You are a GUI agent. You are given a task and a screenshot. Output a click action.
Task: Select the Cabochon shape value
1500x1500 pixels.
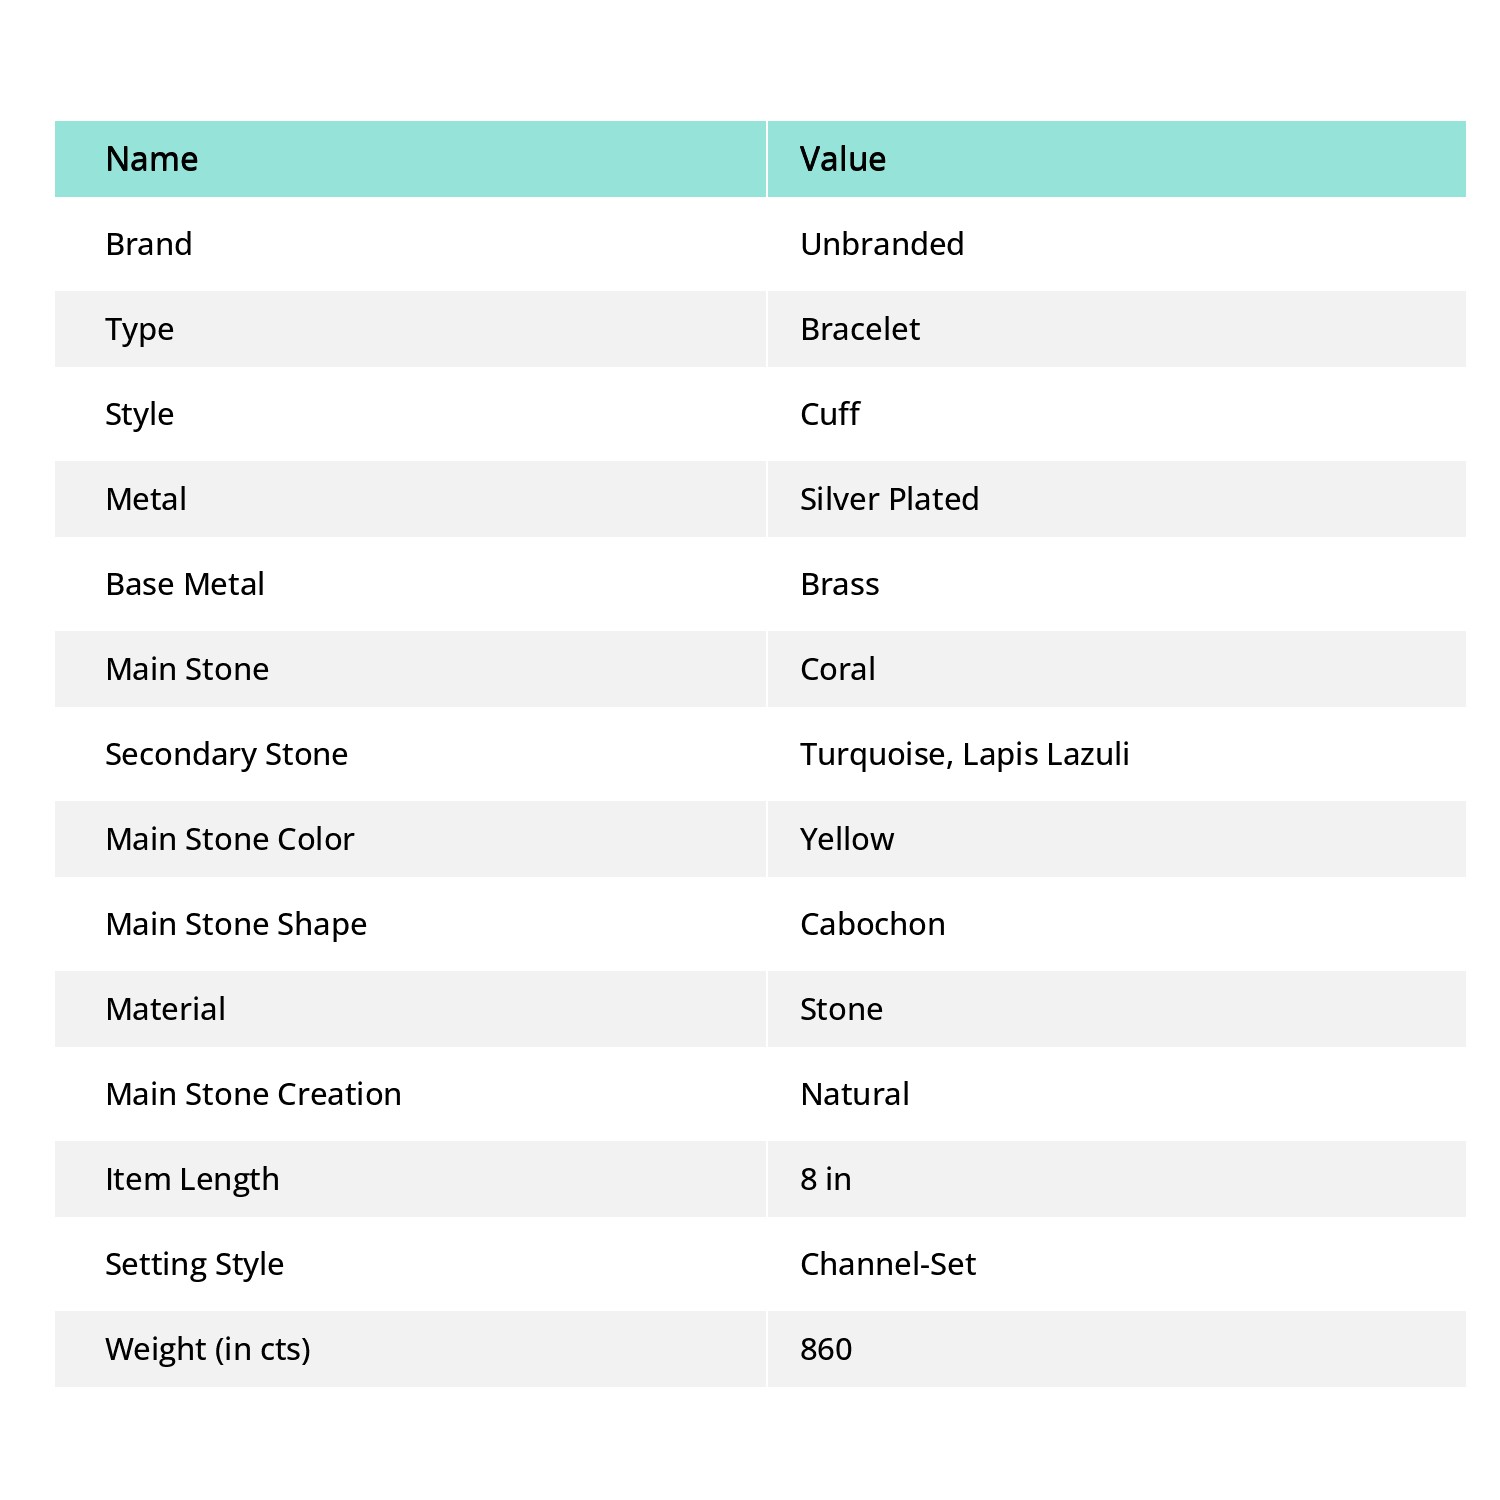click(x=873, y=924)
